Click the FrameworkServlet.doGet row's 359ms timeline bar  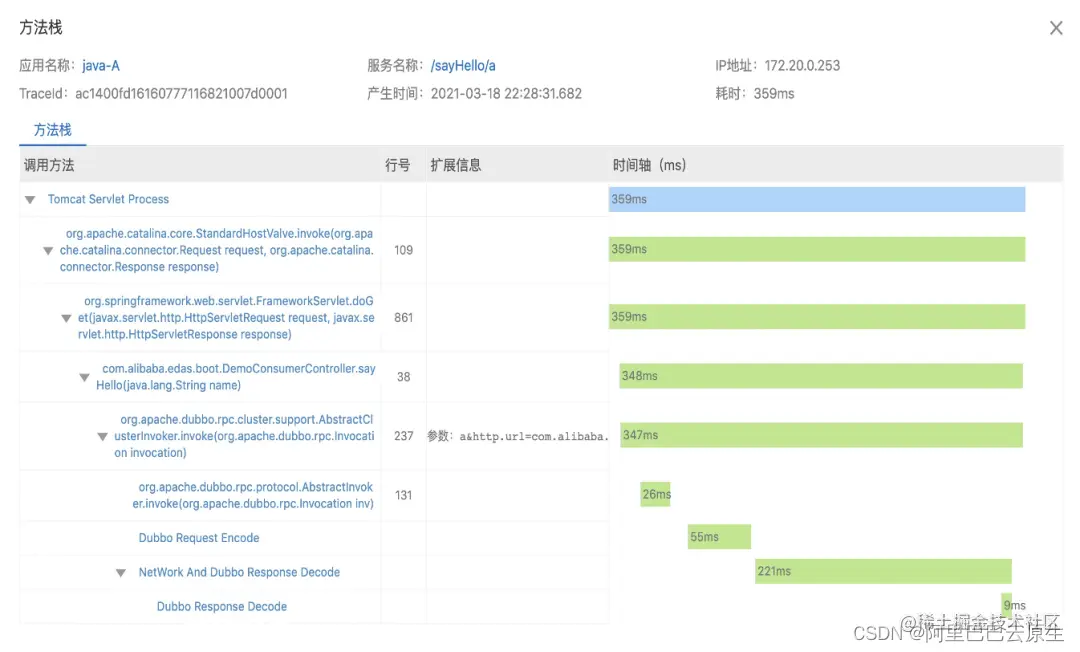click(817, 317)
